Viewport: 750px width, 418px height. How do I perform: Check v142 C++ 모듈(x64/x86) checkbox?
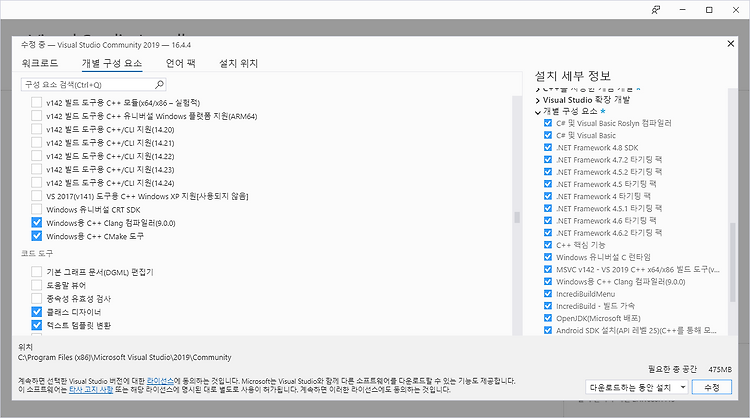click(x=36, y=102)
